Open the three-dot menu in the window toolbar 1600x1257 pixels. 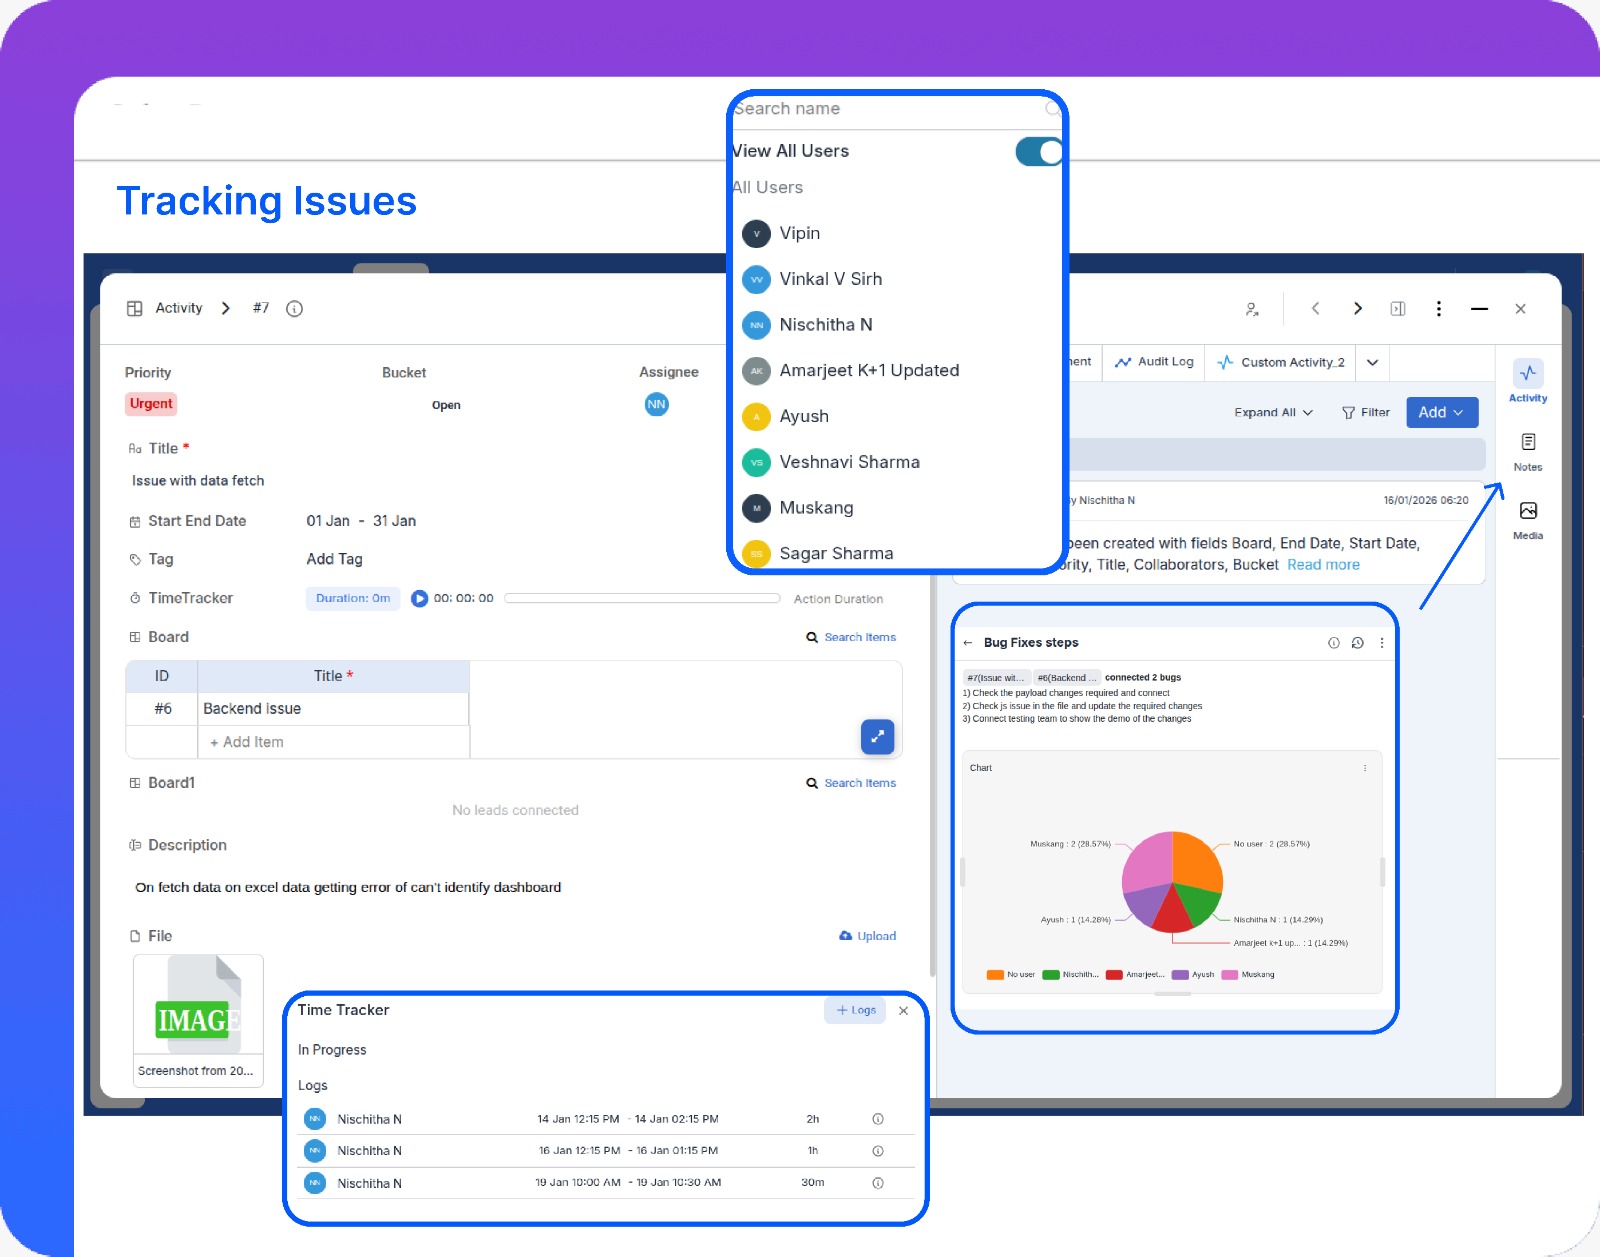(x=1439, y=308)
